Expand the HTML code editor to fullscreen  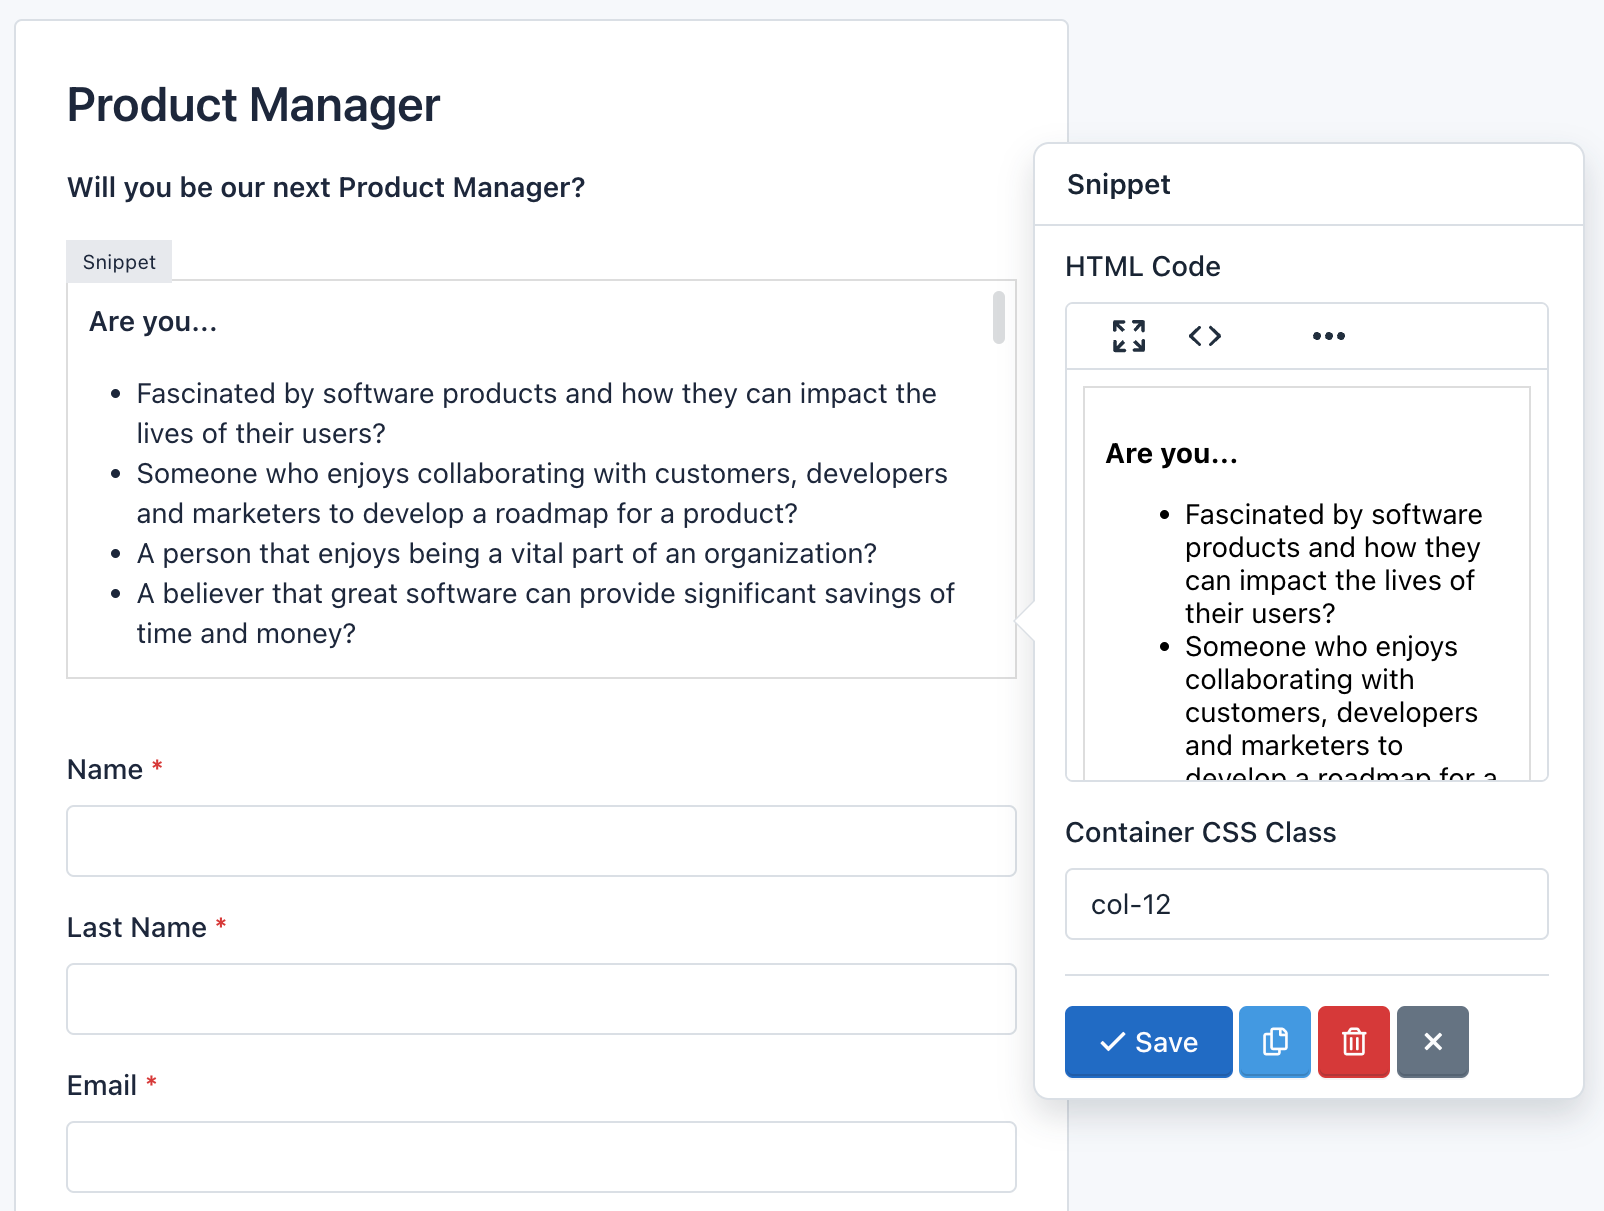click(1128, 336)
